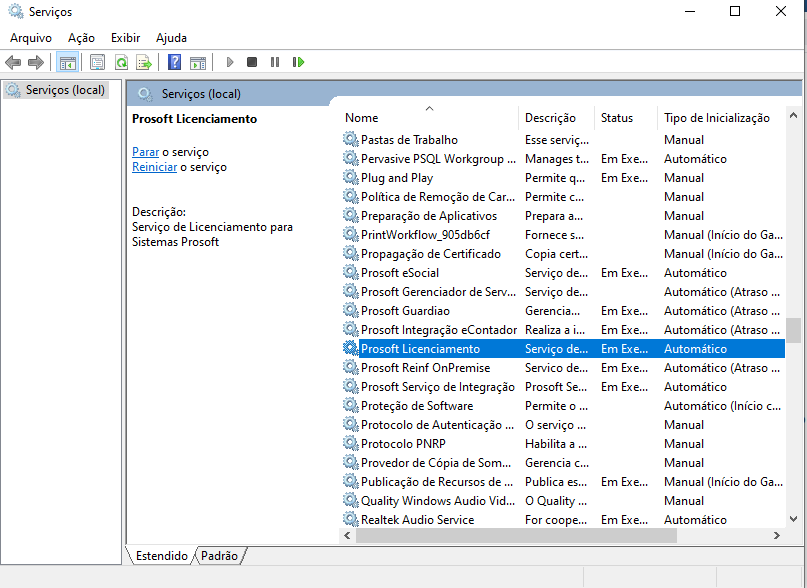Select the Pervasive PSQL Workgroup service

pos(564,158)
